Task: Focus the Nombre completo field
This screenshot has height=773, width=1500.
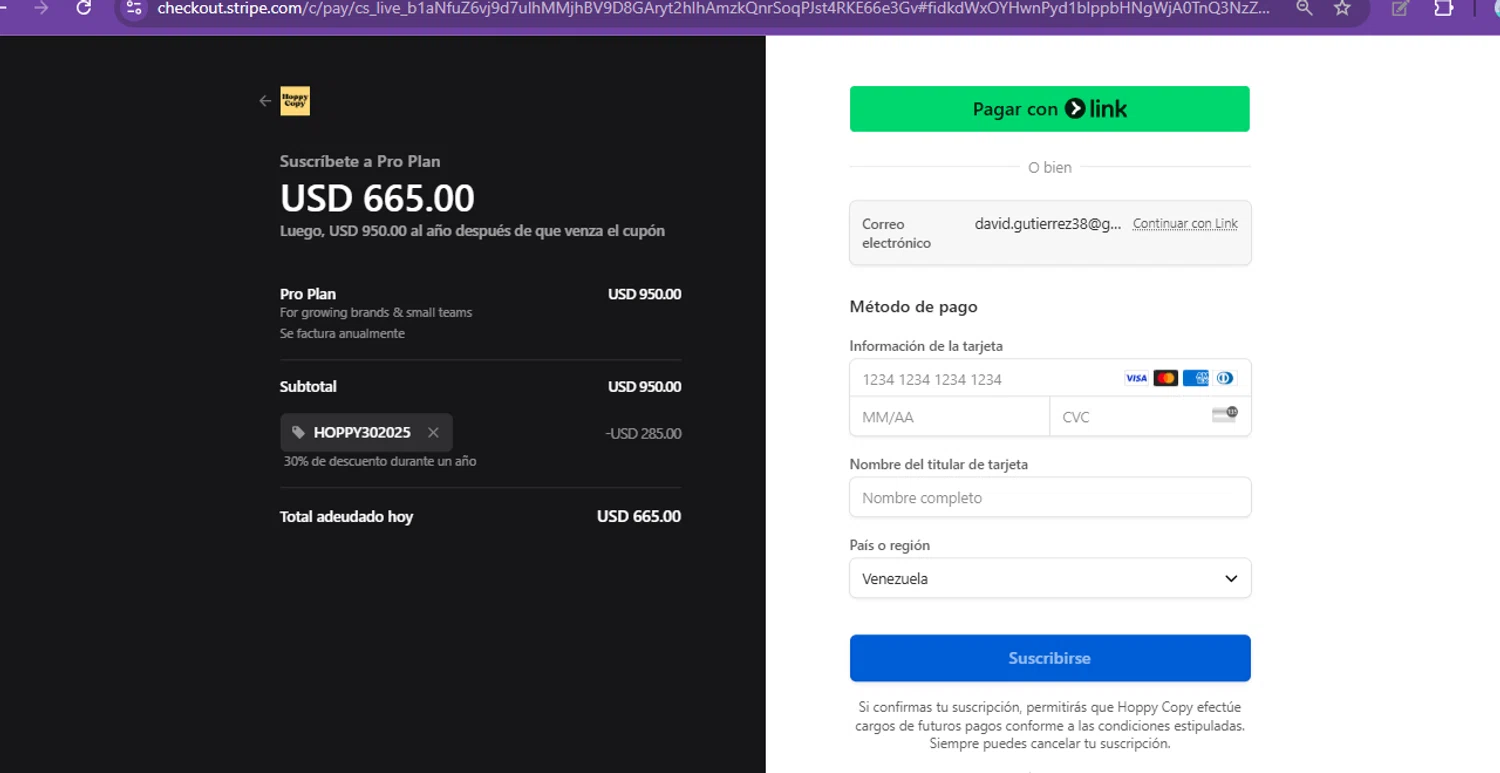Action: [x=1050, y=497]
